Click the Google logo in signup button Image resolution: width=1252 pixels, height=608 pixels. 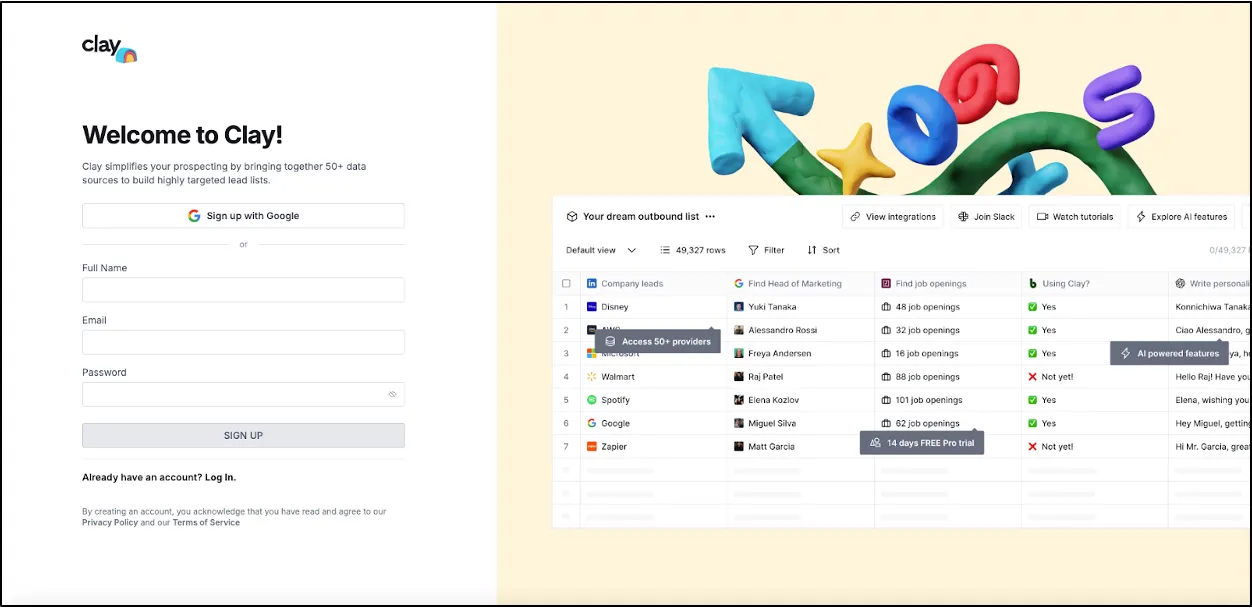(x=194, y=216)
